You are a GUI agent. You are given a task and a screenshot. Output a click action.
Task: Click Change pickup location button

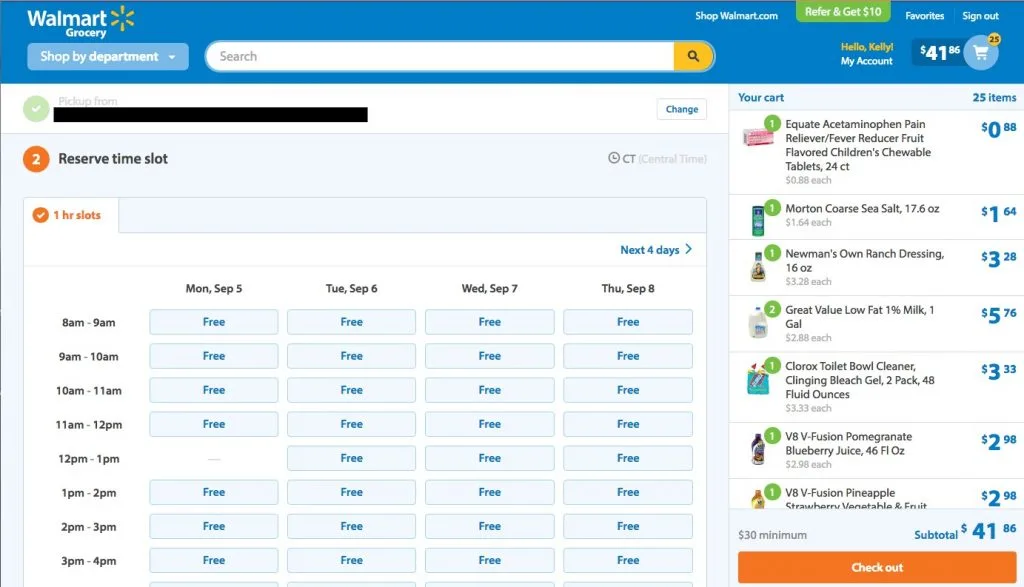(x=681, y=109)
